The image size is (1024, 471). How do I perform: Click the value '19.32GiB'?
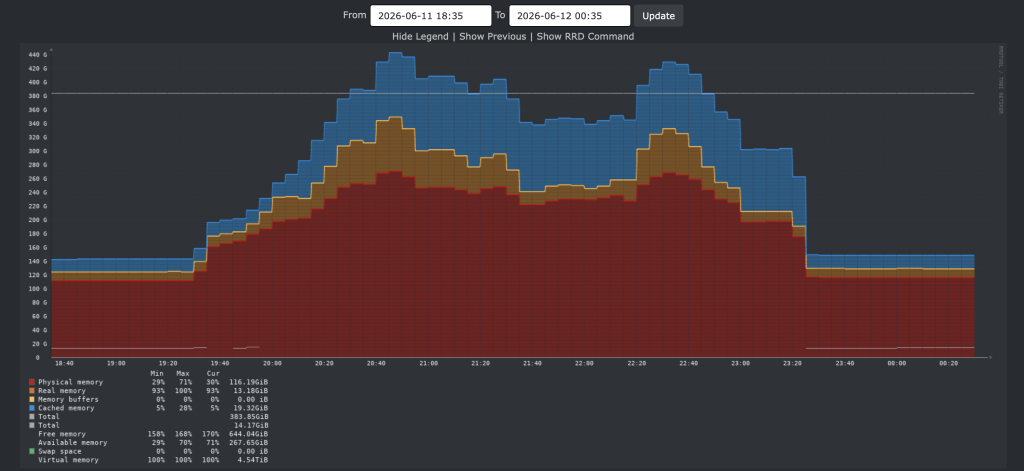point(250,408)
